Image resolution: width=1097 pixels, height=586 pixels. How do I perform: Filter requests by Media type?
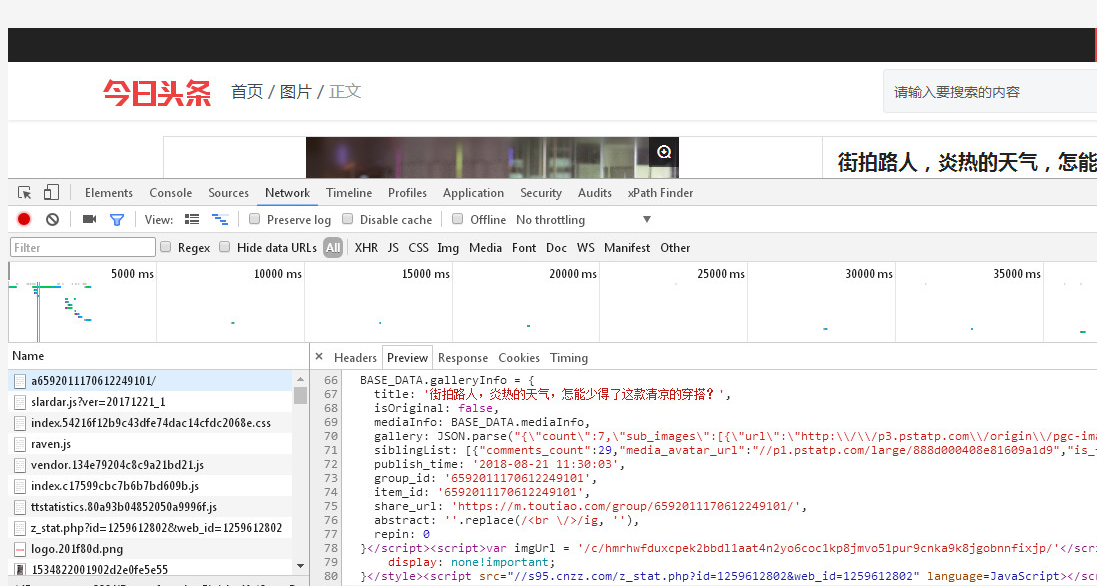coord(486,248)
